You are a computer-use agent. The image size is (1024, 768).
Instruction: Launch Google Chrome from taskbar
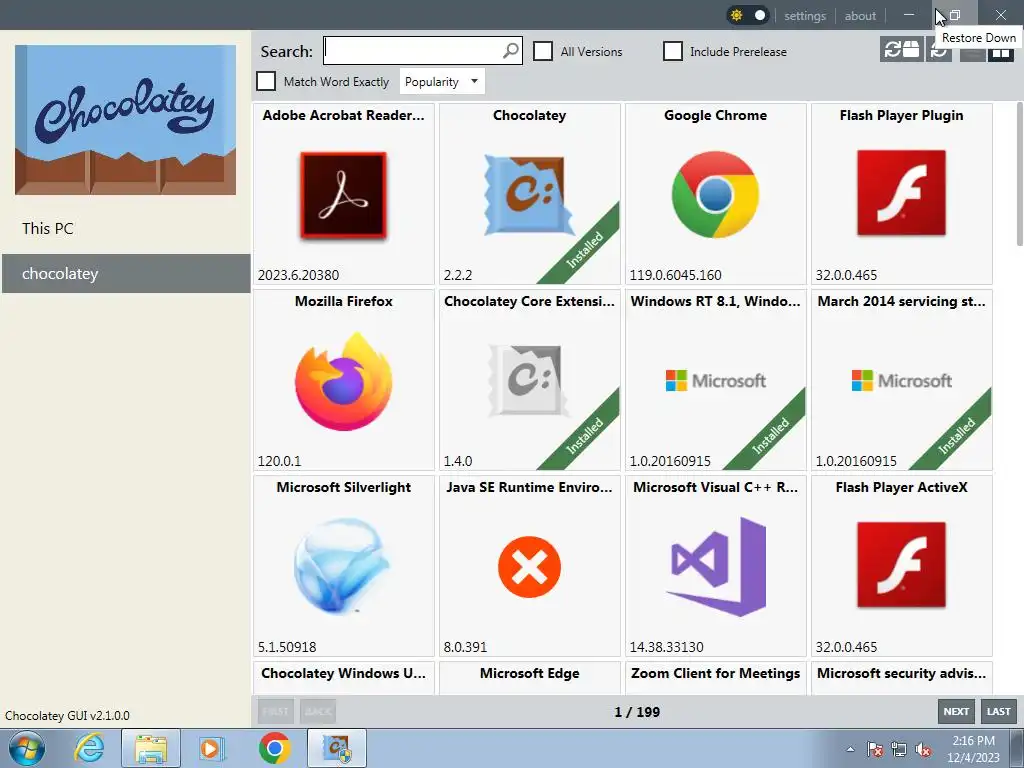coord(274,748)
